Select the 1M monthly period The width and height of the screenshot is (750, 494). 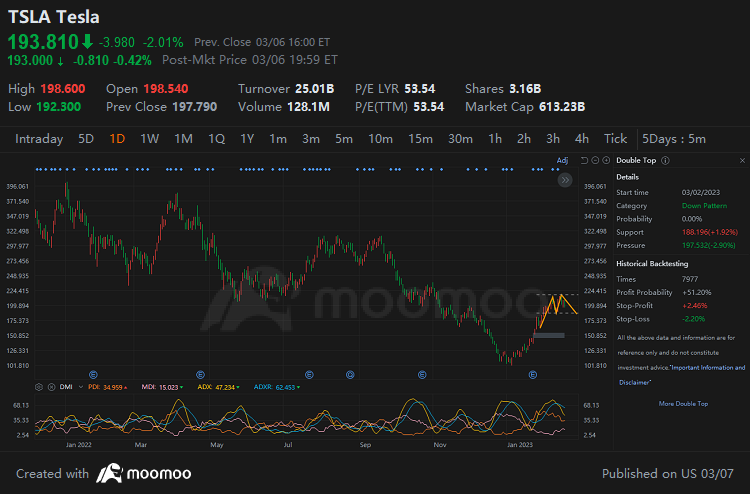[183, 139]
